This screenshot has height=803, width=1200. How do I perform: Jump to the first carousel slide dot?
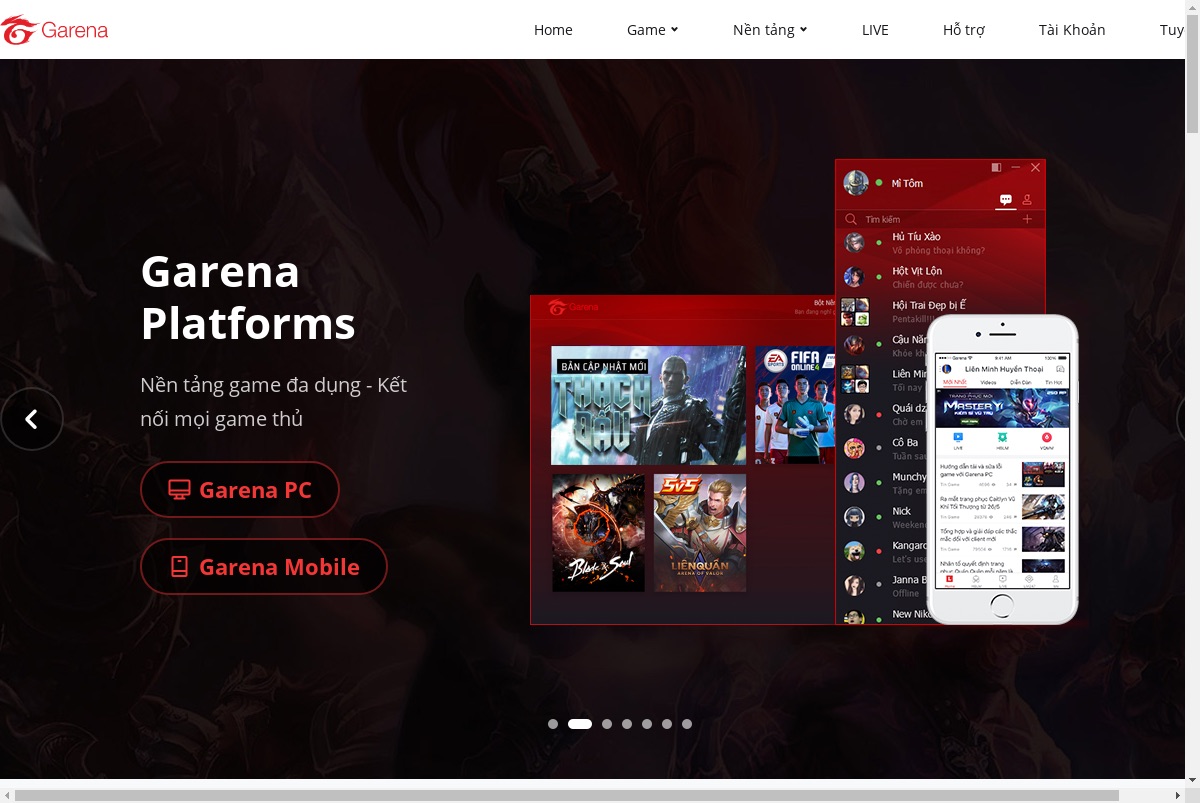[x=553, y=724]
